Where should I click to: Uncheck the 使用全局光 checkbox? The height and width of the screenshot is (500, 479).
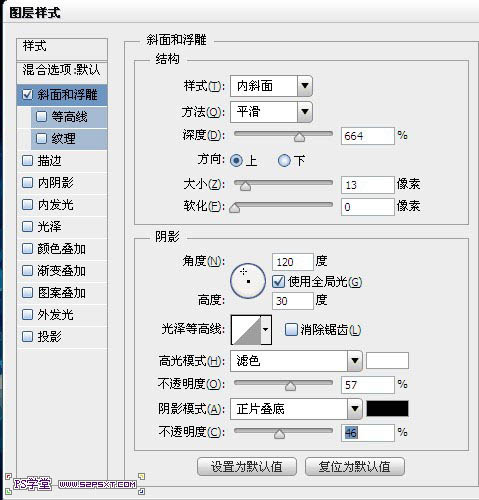pyautogui.click(x=278, y=282)
